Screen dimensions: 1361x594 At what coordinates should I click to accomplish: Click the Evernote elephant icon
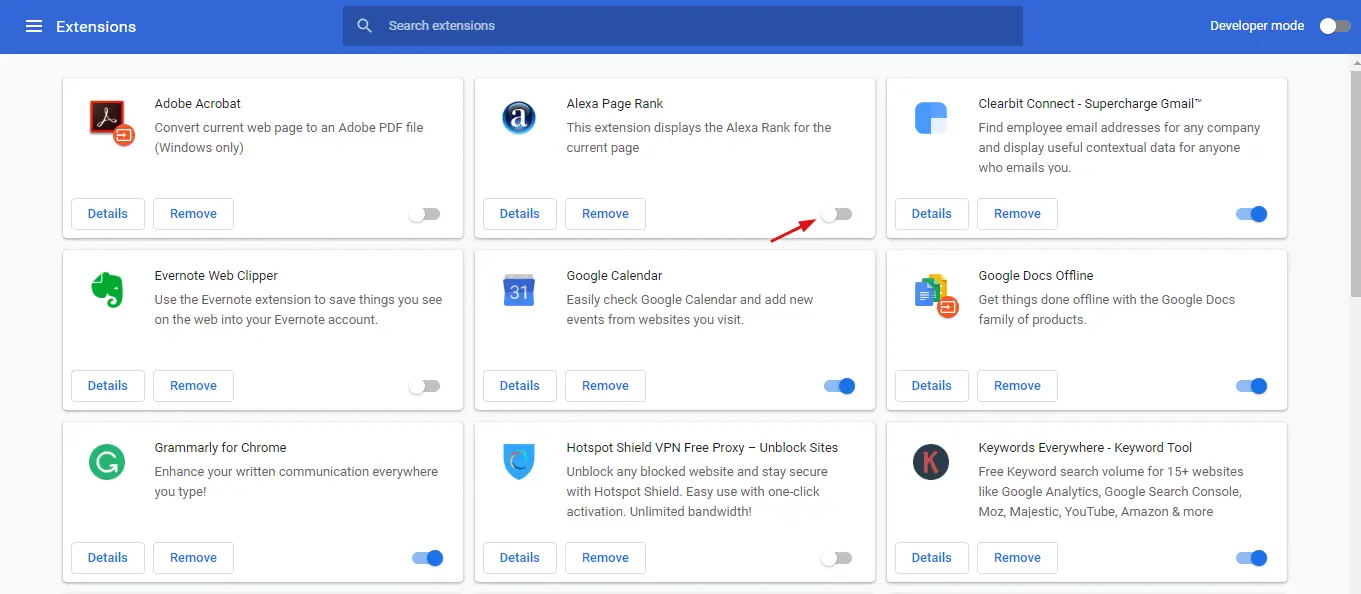[x=107, y=290]
